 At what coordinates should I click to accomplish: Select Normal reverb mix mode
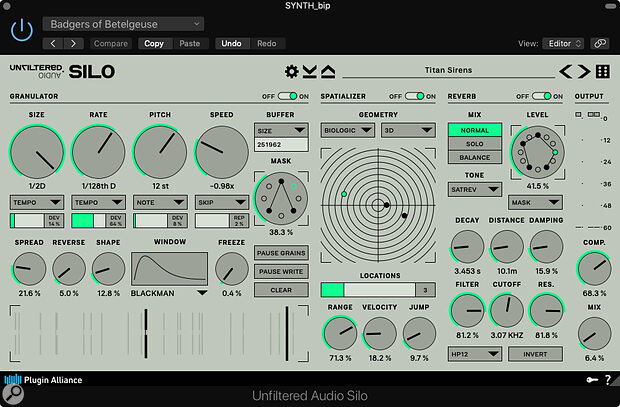(x=474, y=130)
